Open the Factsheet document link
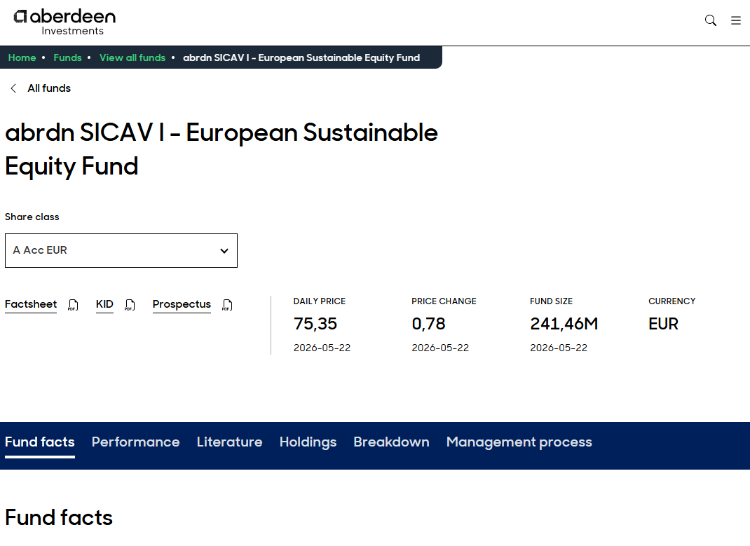Image resolution: width=750 pixels, height=546 pixels. (31, 305)
